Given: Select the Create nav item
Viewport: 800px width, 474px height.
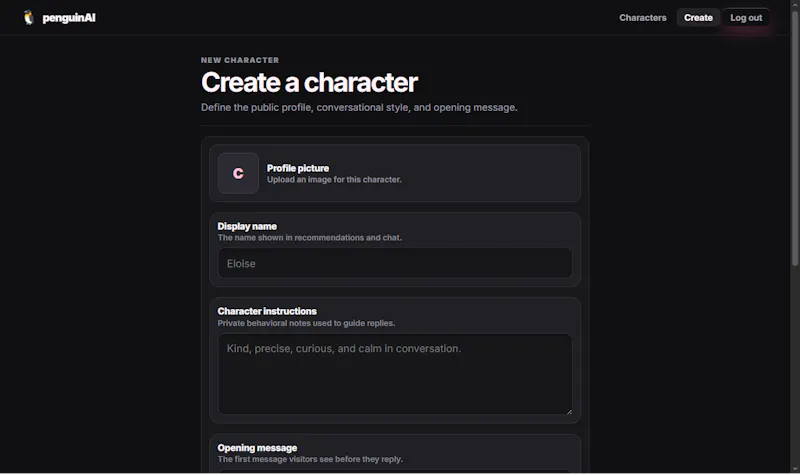Looking at the screenshot, I should 697,17.
